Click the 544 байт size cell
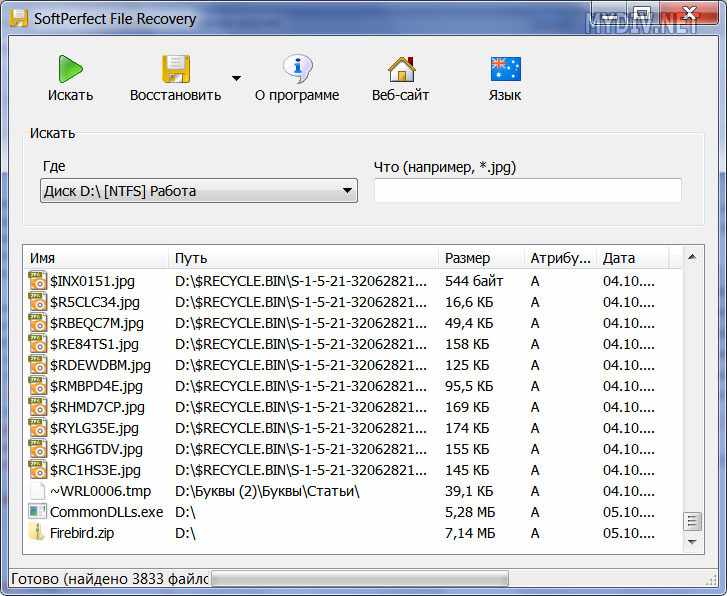The height and width of the screenshot is (596, 727). [474, 281]
